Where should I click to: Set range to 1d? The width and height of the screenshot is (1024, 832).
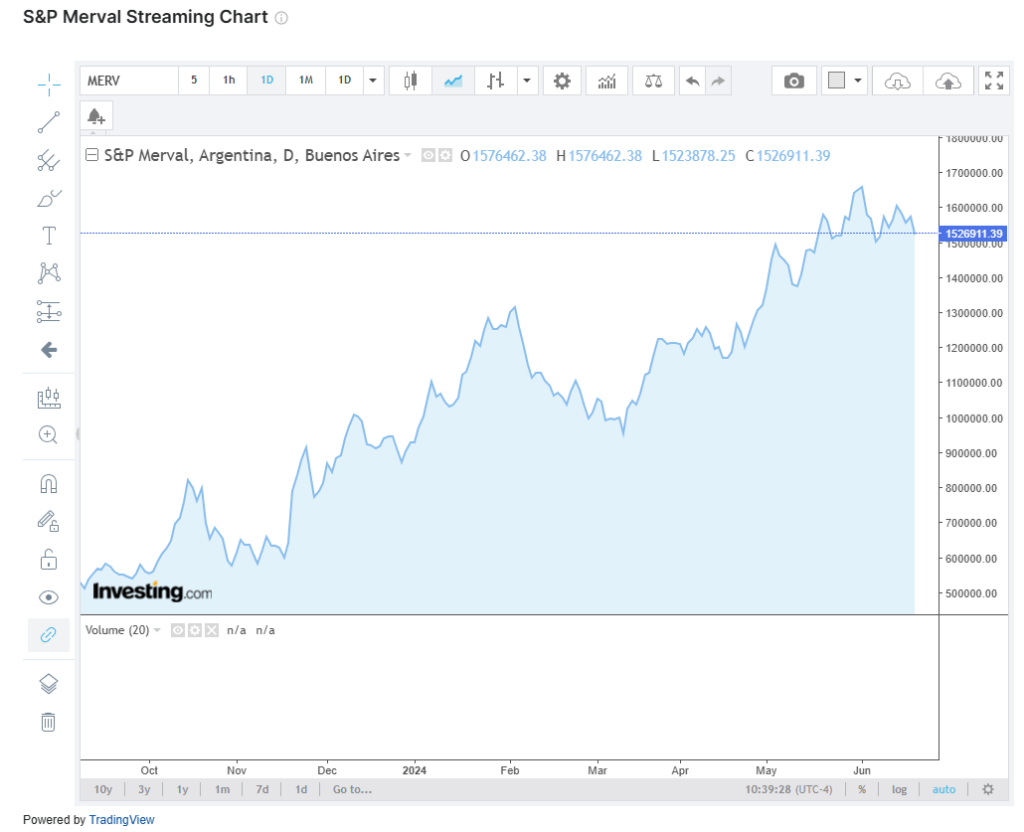click(x=300, y=790)
